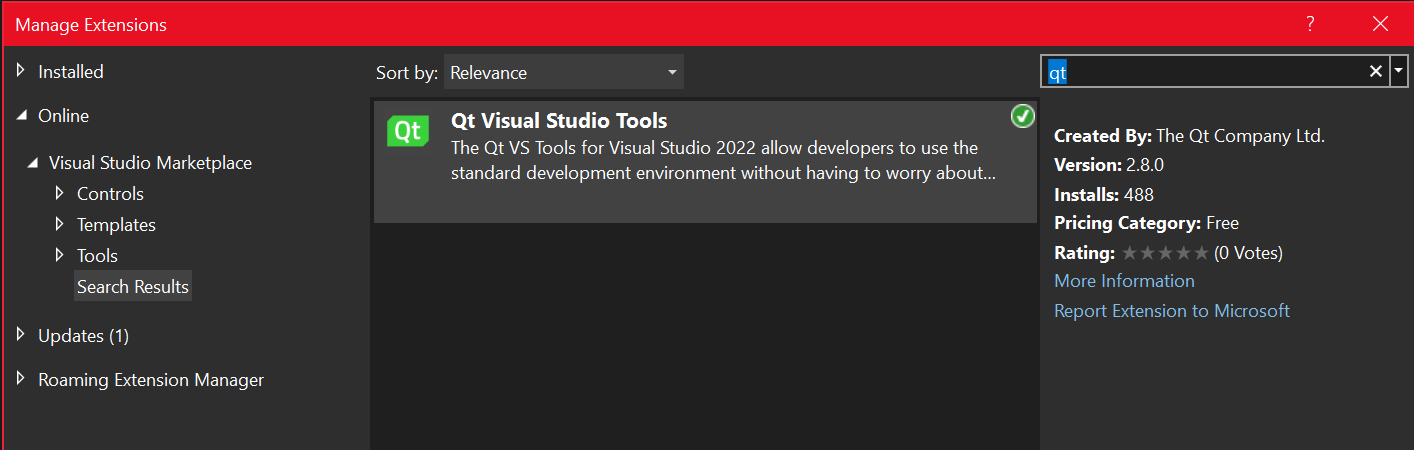Click the green installed checkmark badge
The image size is (1414, 450).
(x=1022, y=117)
